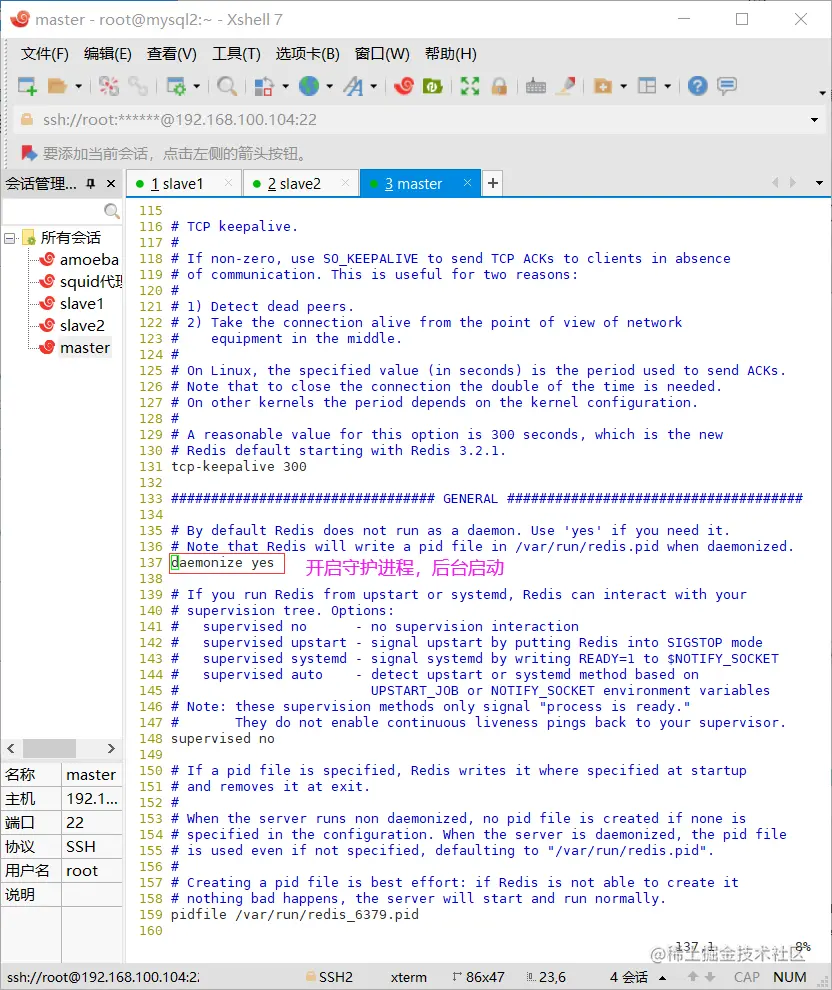The image size is (832, 990).
Task: Pin the session manager panel
Action: click(91, 184)
